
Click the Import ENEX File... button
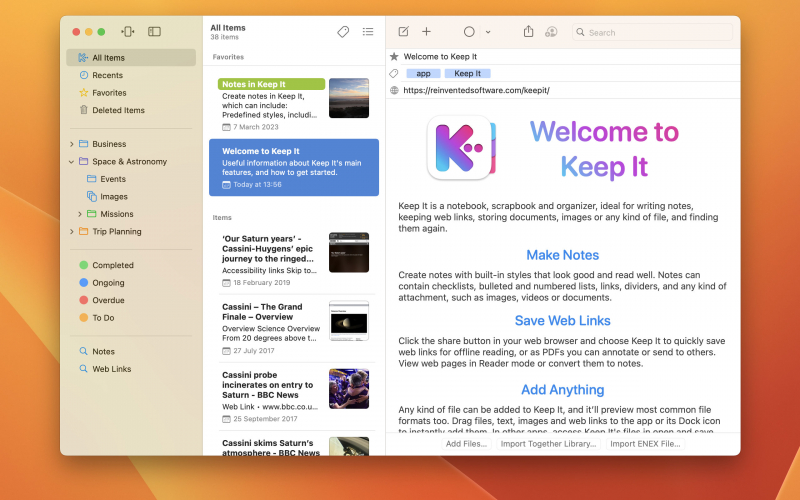click(645, 444)
